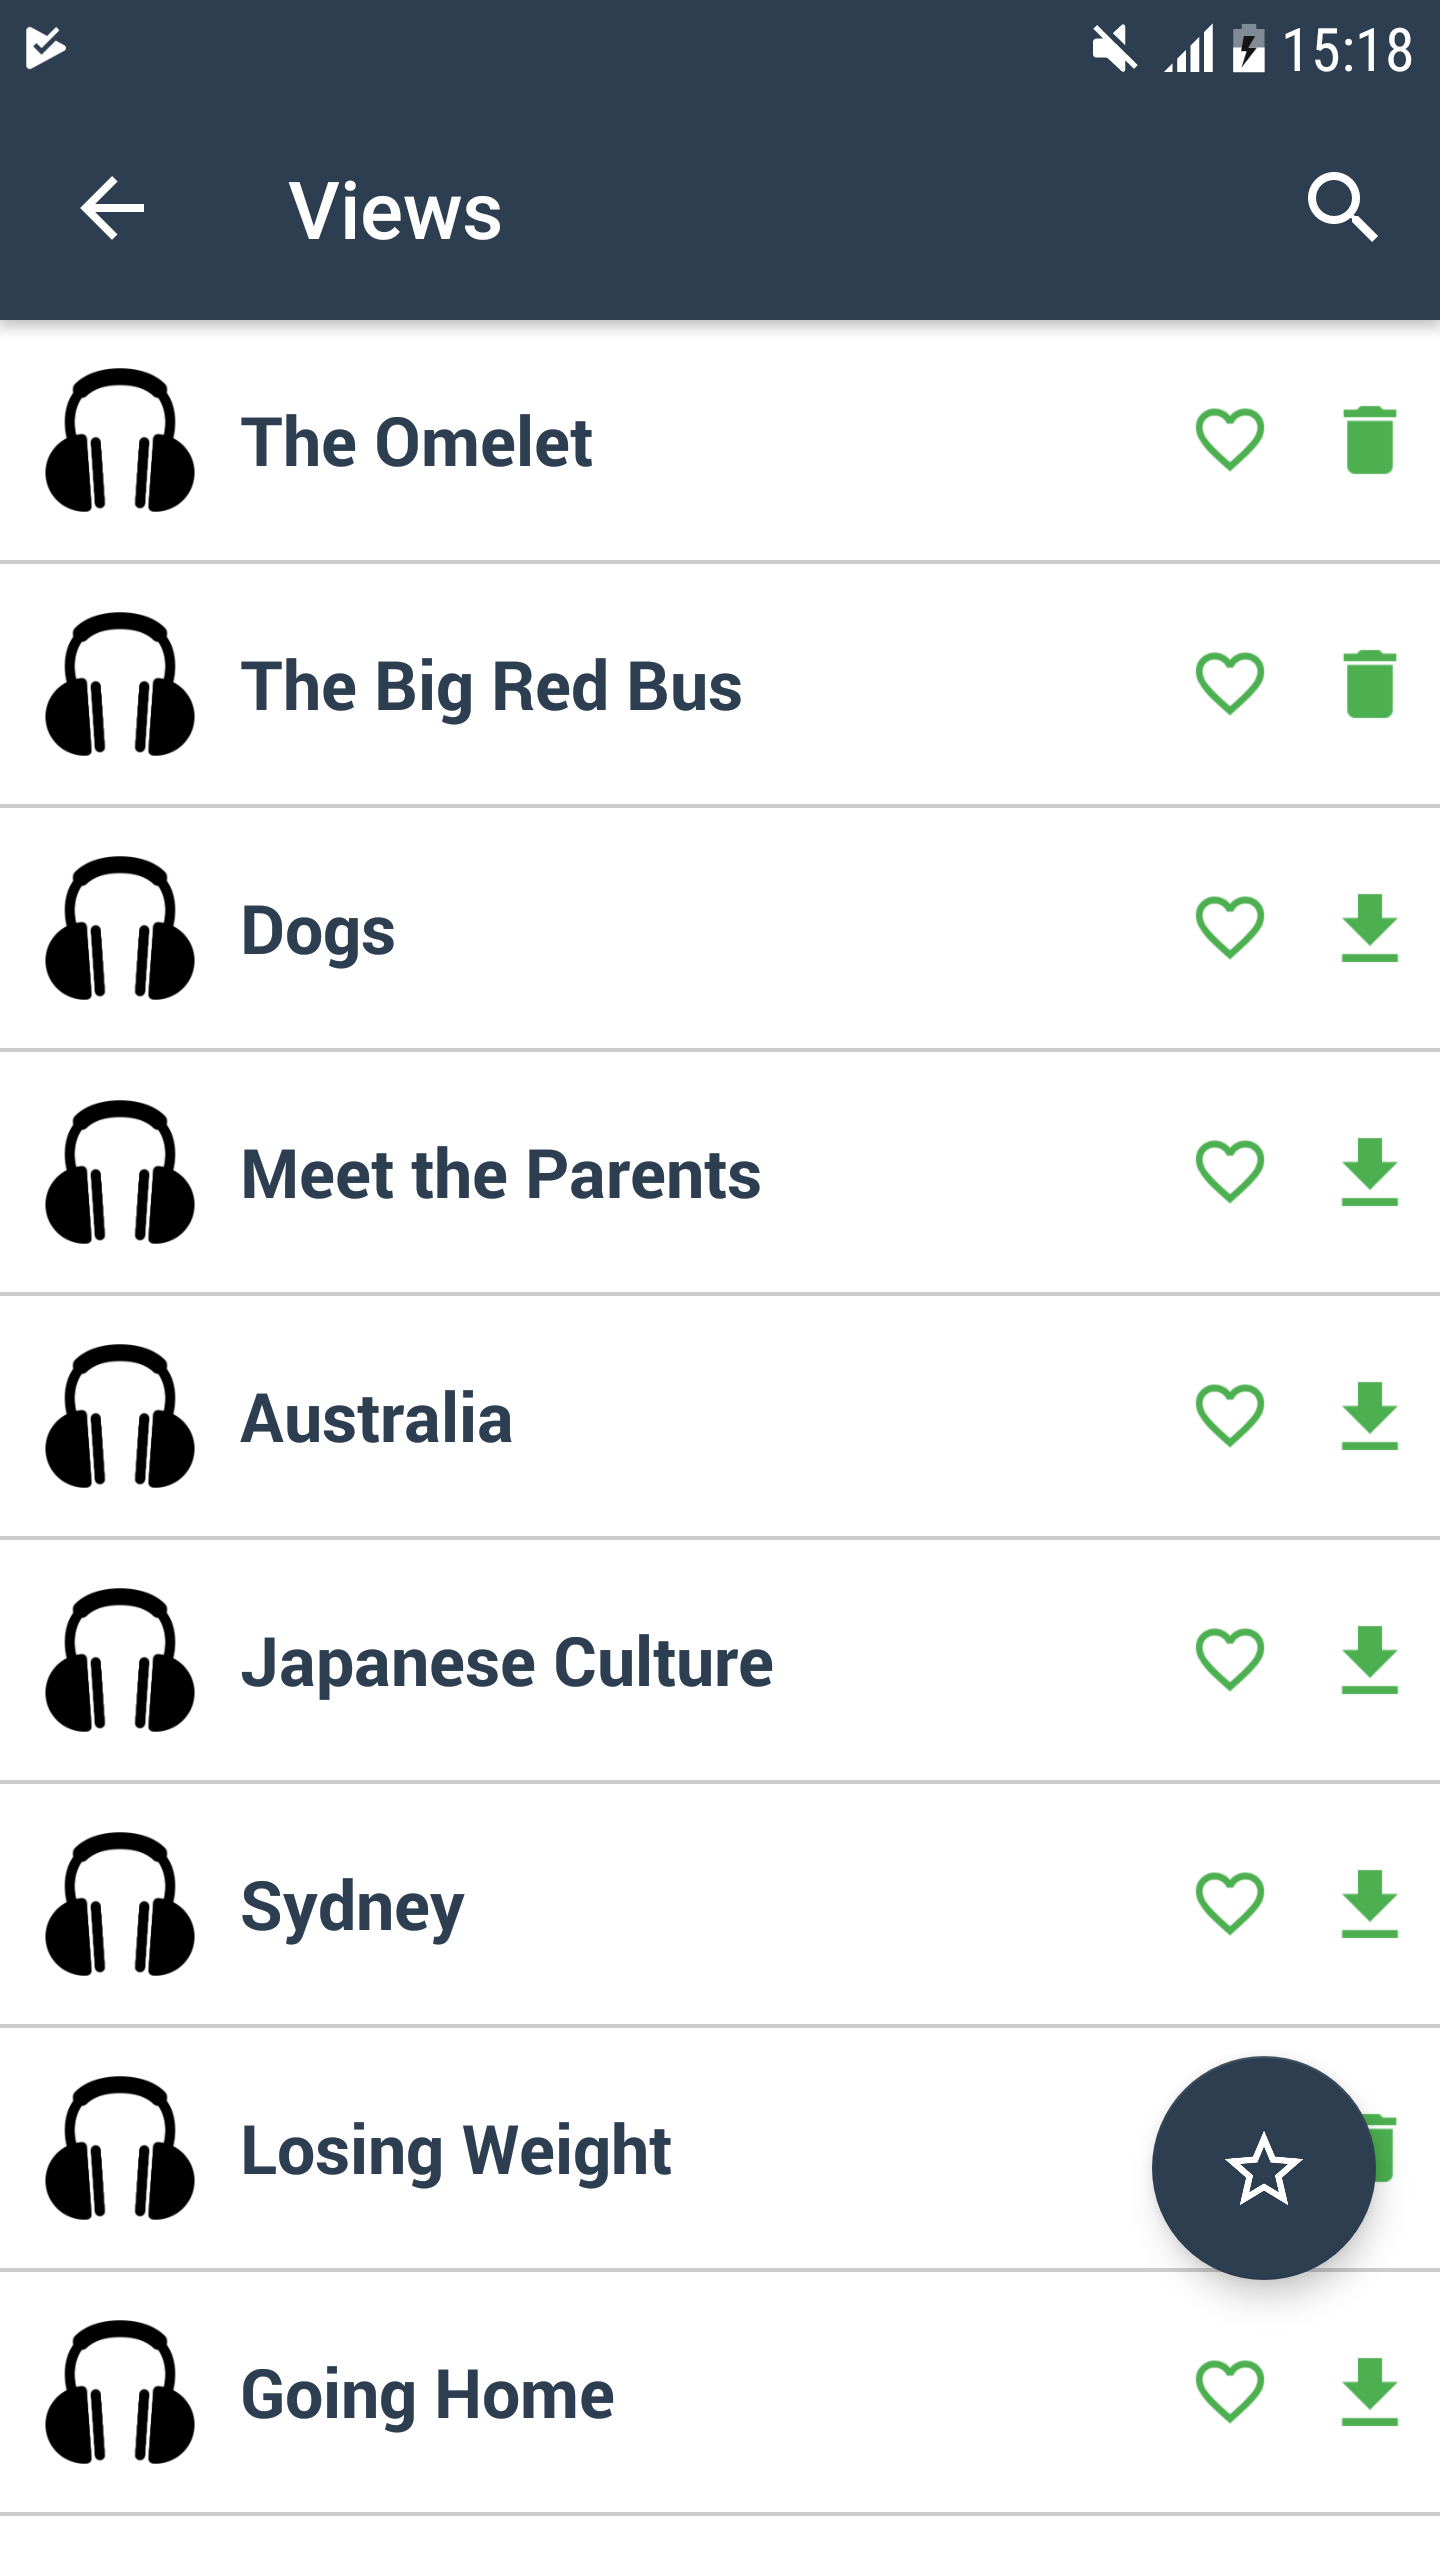The width and height of the screenshot is (1440, 2560).
Task: Open the Losing Weight lesson
Action: click(456, 2150)
